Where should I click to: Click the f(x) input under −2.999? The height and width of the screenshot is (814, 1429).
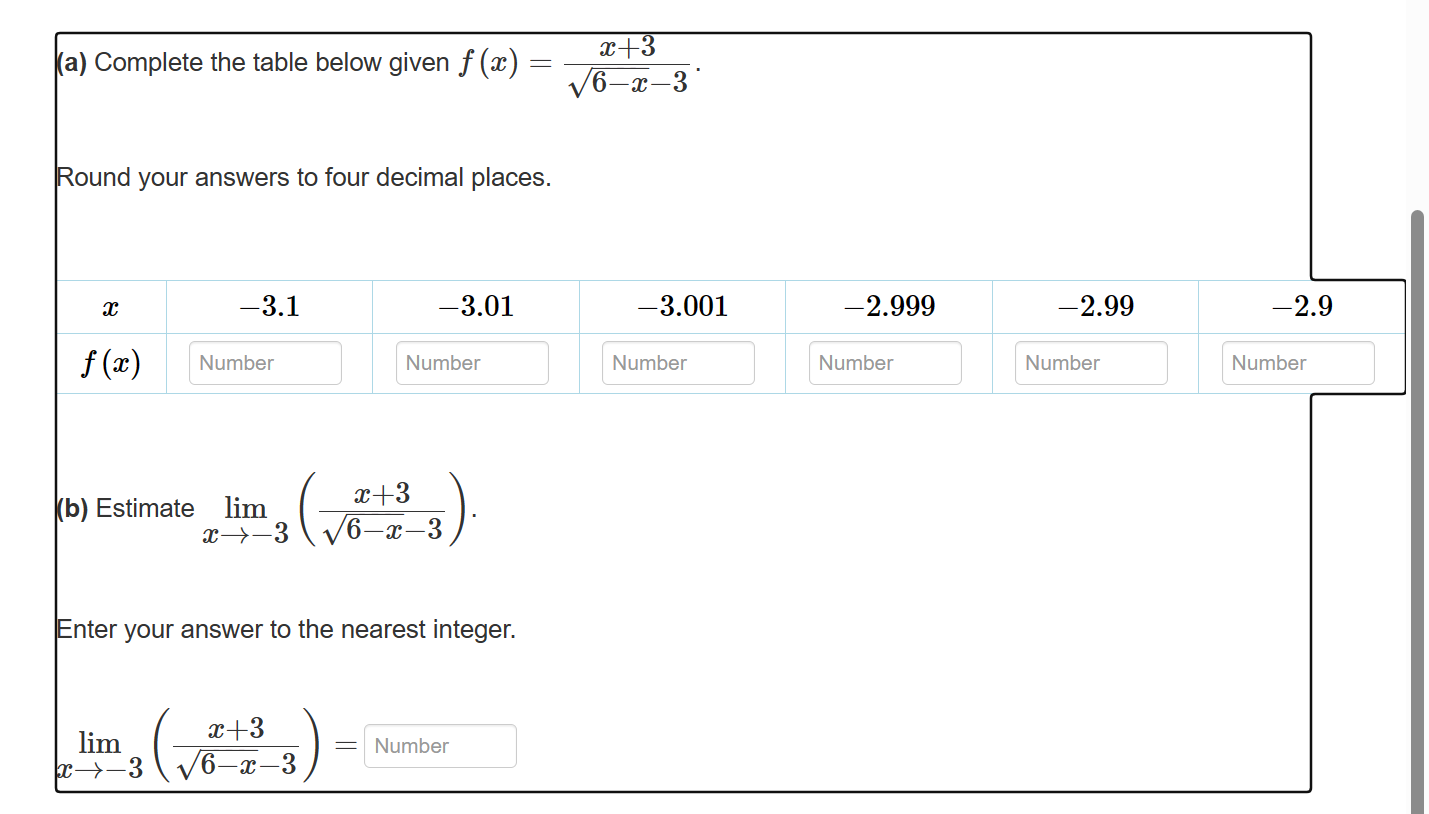point(884,362)
